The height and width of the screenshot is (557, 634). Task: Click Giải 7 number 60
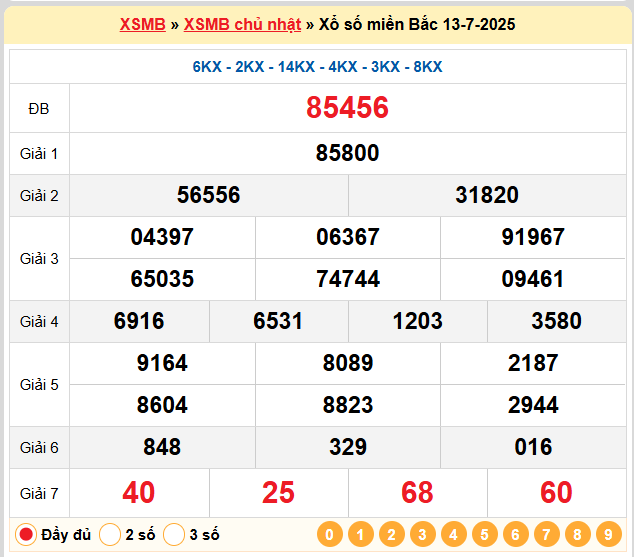(556, 493)
